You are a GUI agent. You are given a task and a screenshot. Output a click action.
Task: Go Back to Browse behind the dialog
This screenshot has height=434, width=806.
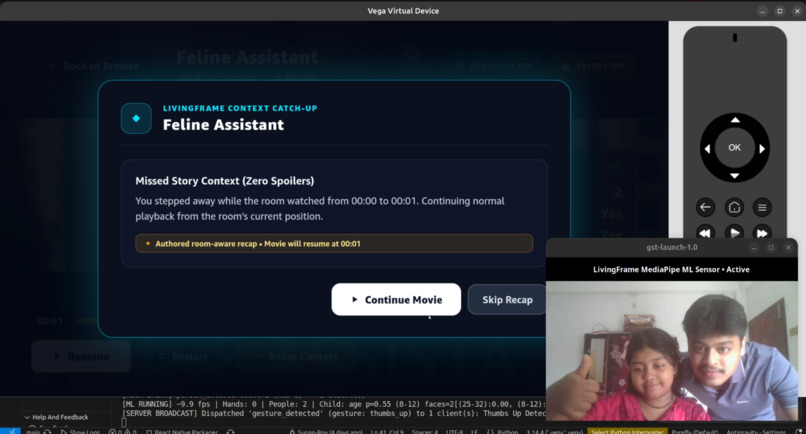[95, 66]
